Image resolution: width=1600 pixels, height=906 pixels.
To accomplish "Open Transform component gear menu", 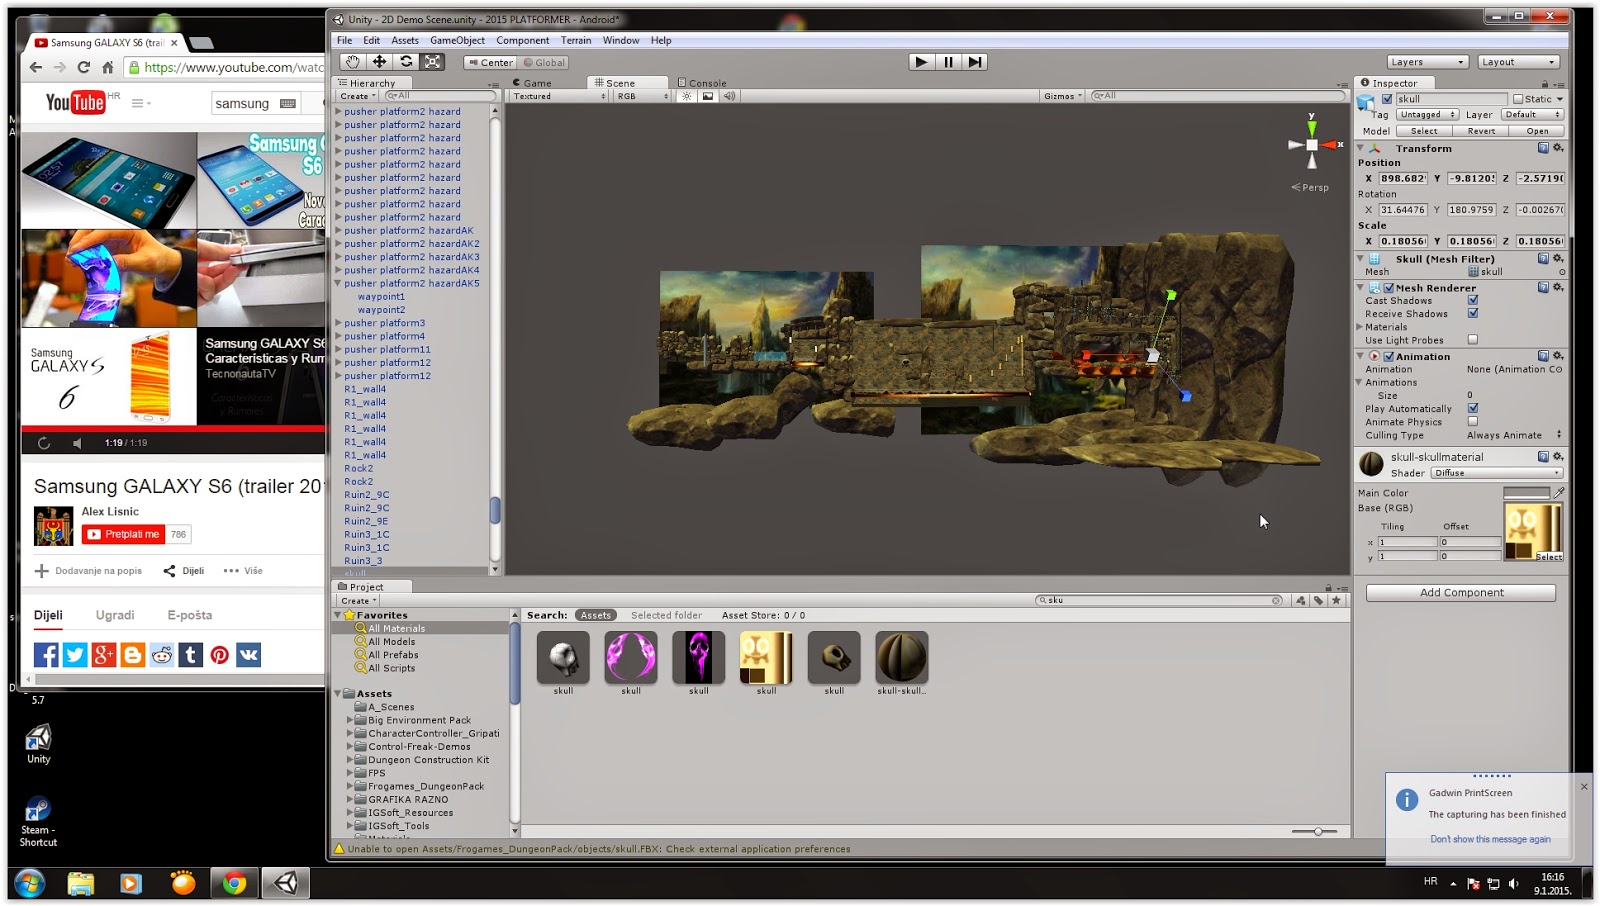I will click(x=1558, y=148).
